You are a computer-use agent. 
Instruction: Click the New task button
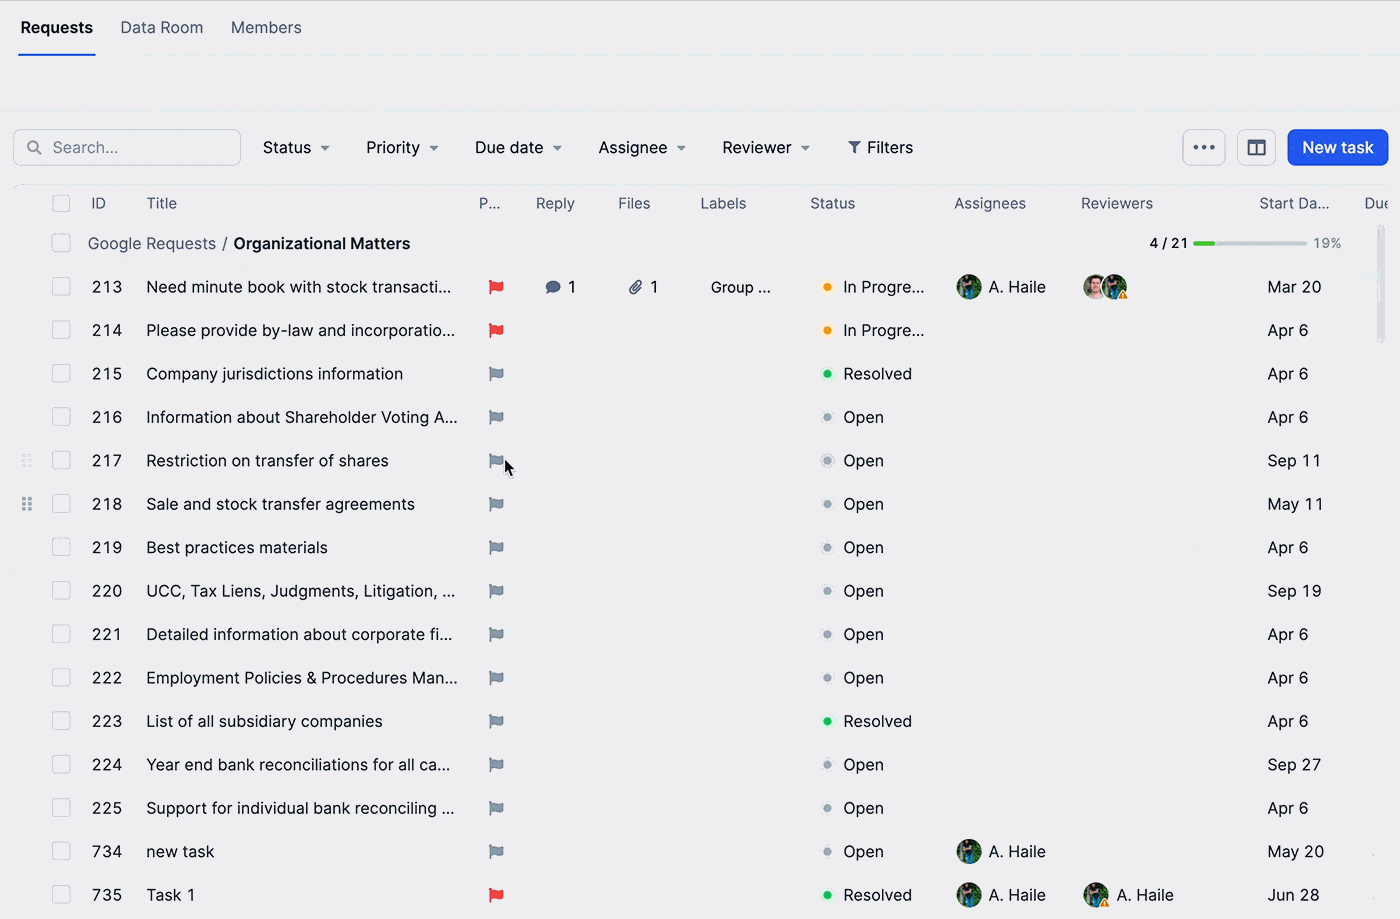1337,147
